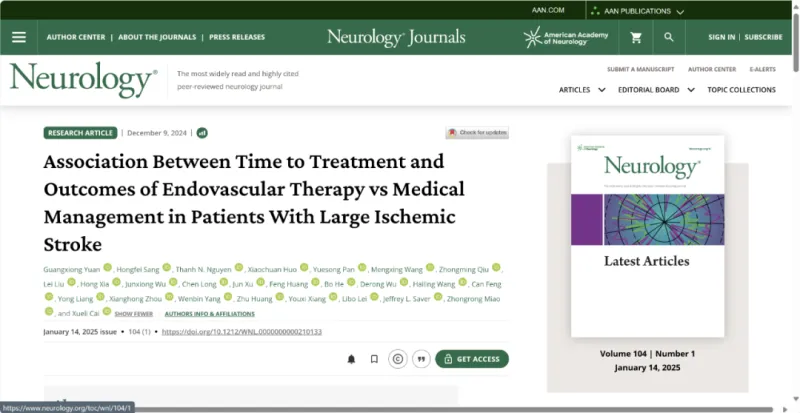
Task: Bookmark the article with the bookmark icon
Action: tap(374, 359)
